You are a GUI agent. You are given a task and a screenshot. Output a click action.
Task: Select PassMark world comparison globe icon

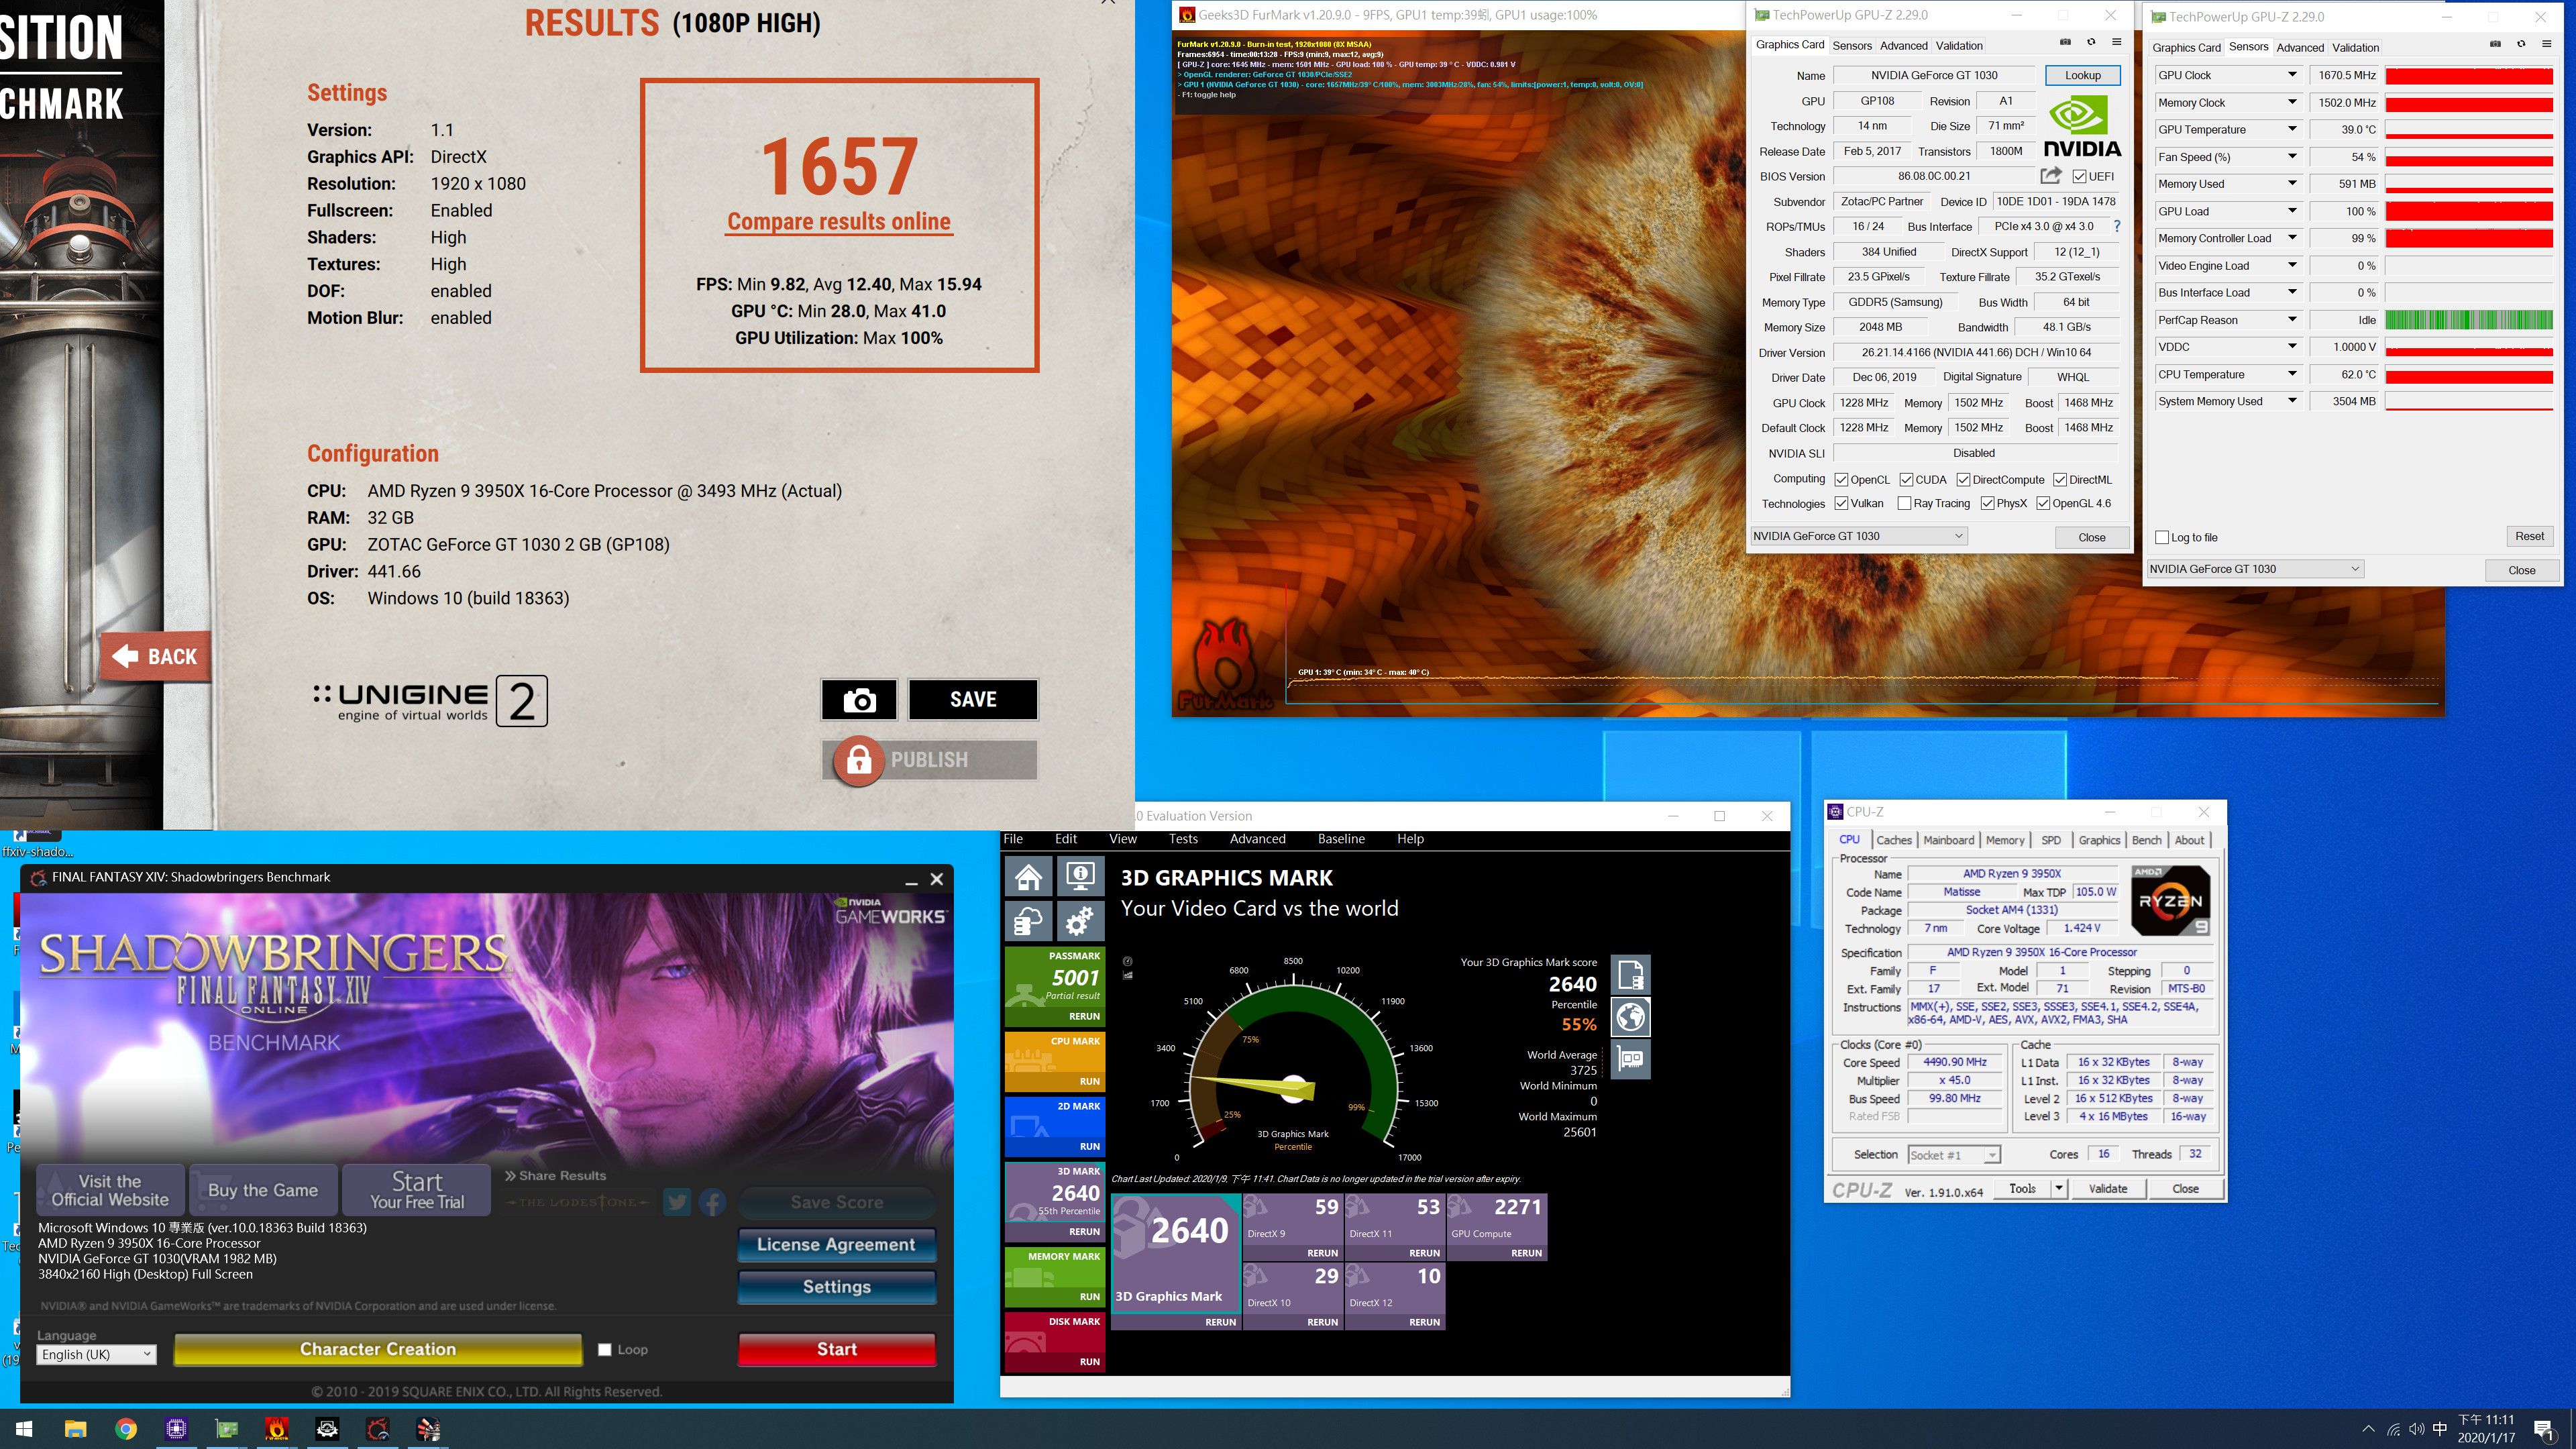pos(1630,1017)
